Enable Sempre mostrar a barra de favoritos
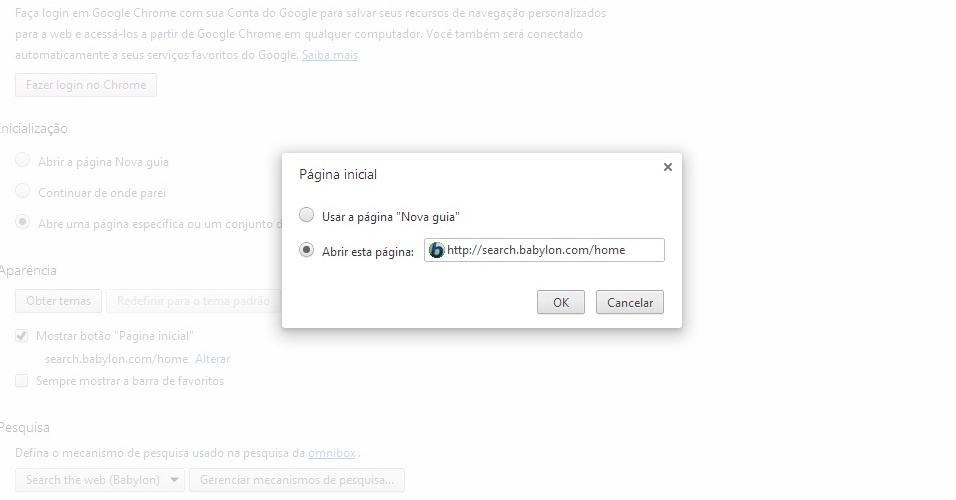The height and width of the screenshot is (500, 956). [21, 381]
